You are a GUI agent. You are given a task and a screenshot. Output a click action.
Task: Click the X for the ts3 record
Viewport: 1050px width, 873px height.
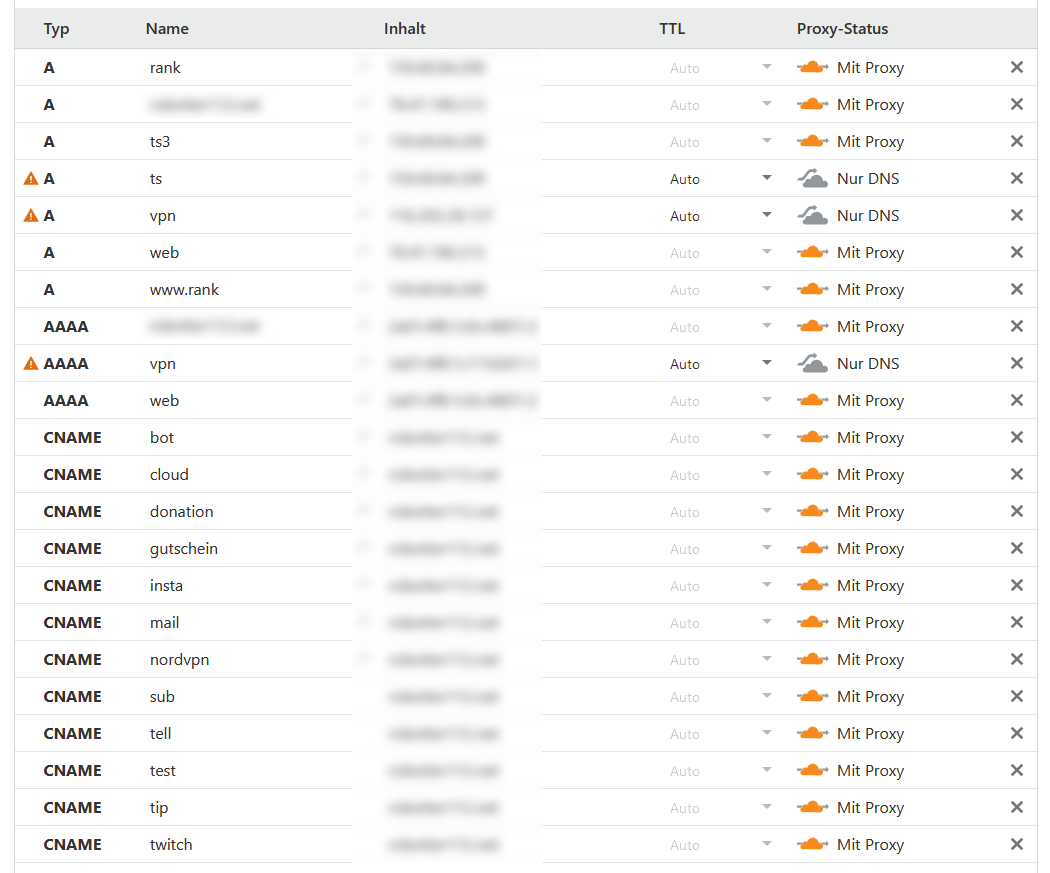click(1016, 142)
